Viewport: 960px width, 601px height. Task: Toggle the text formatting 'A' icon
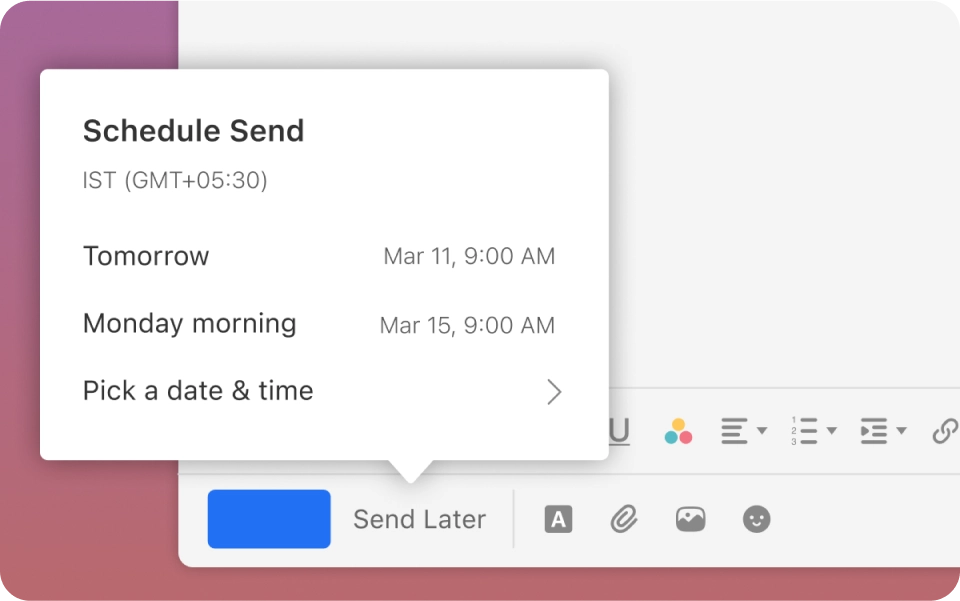point(558,519)
